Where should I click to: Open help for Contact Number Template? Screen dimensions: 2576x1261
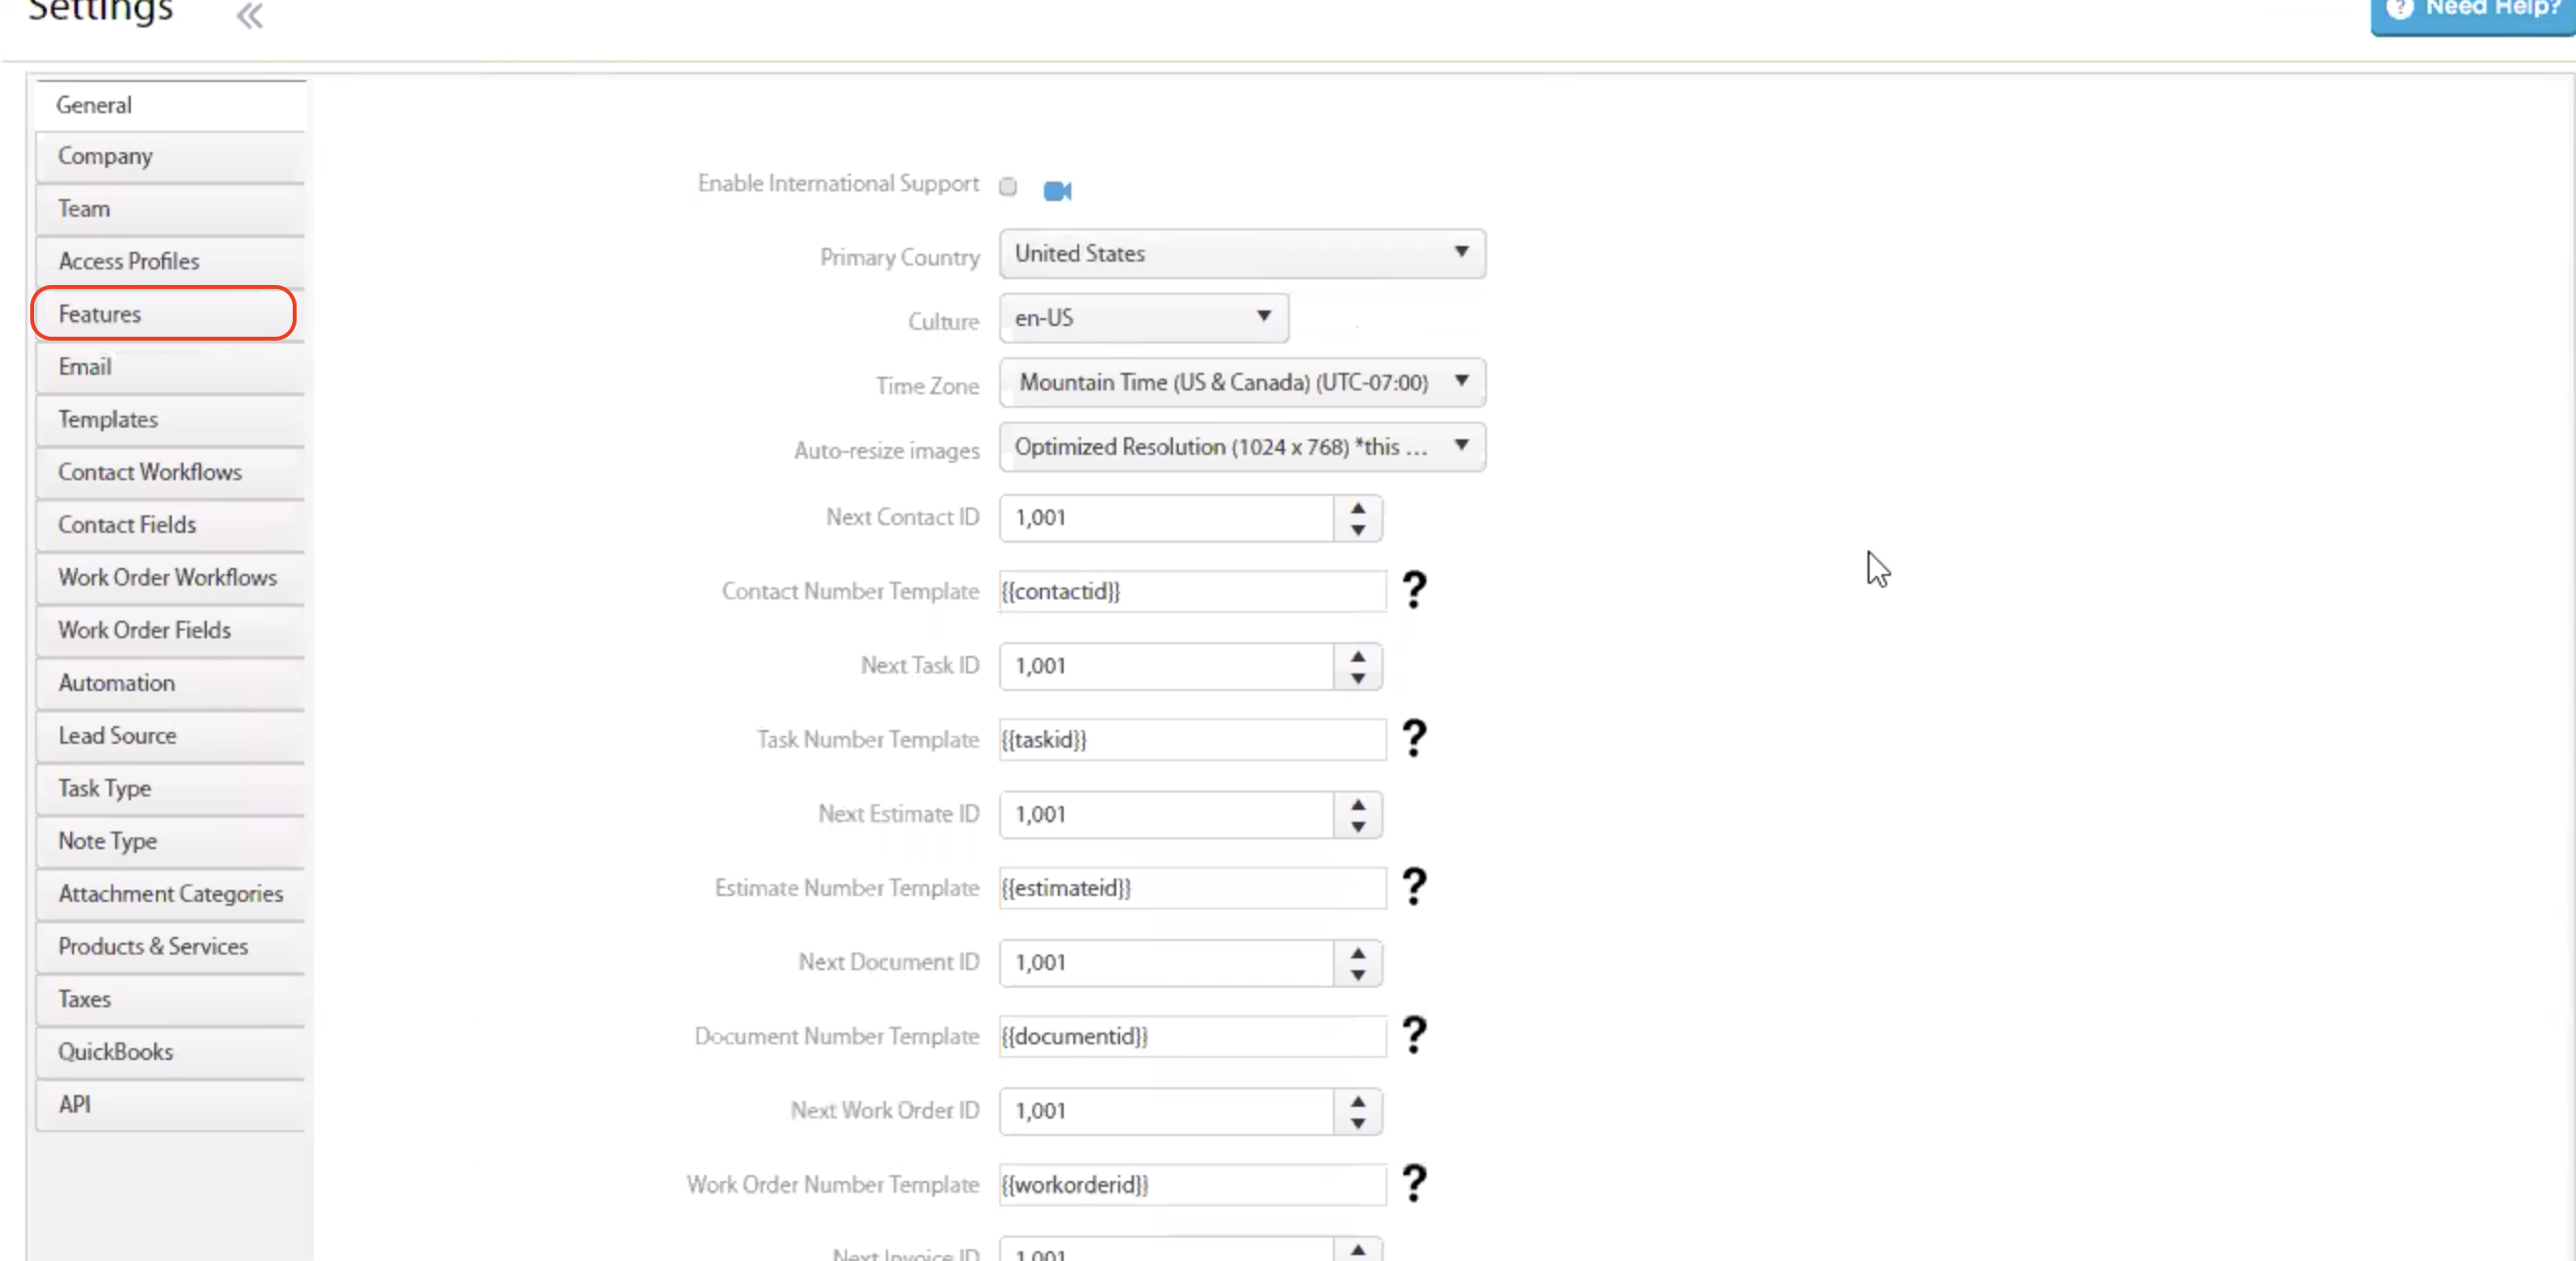(1414, 590)
